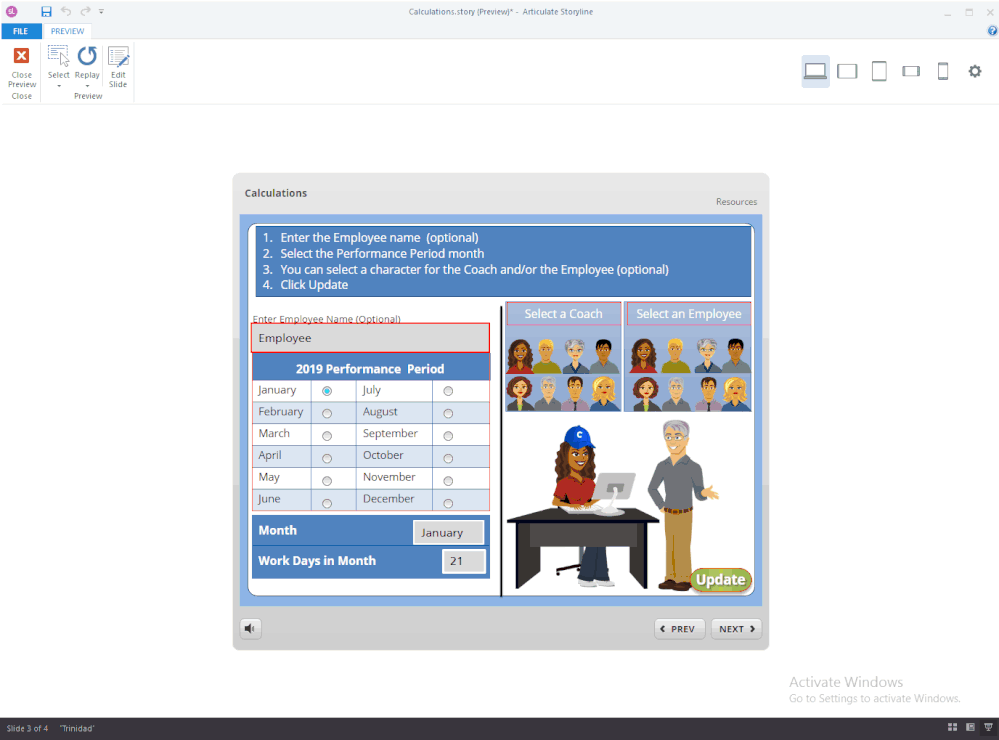Click the help question mark icon

pyautogui.click(x=992, y=31)
